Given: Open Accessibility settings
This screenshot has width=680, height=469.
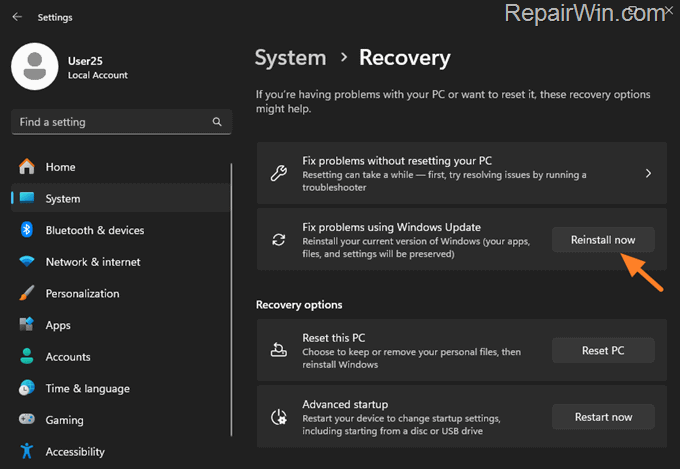Looking at the screenshot, I should coord(121,452).
